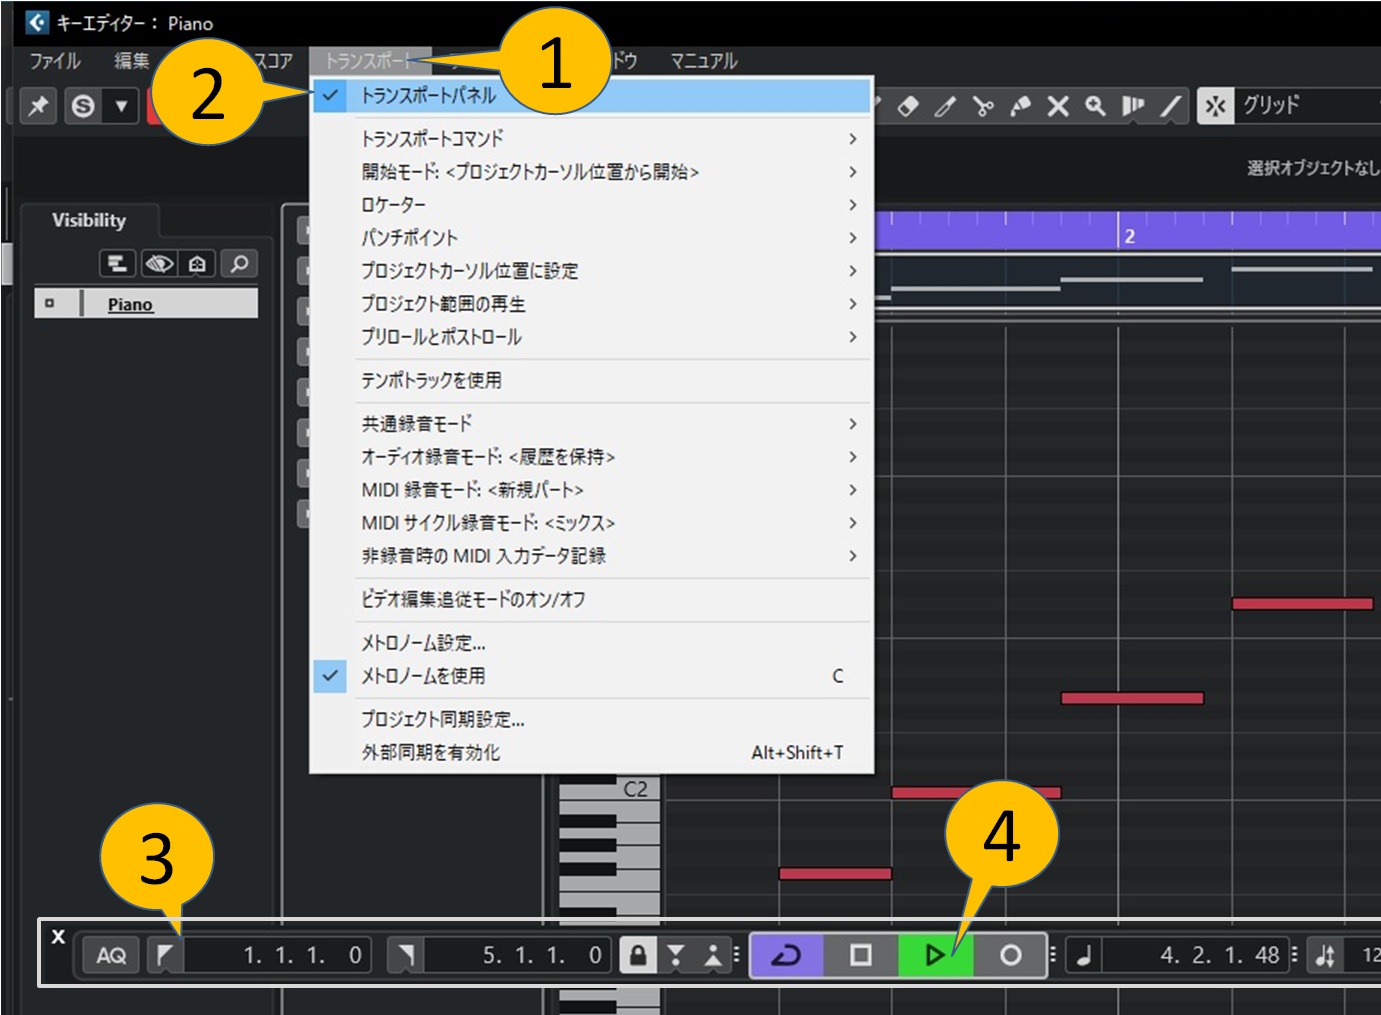Viewport: 1381px width, 1015px height.
Task: Click the Play button in the transport bar
Action: coord(934,955)
